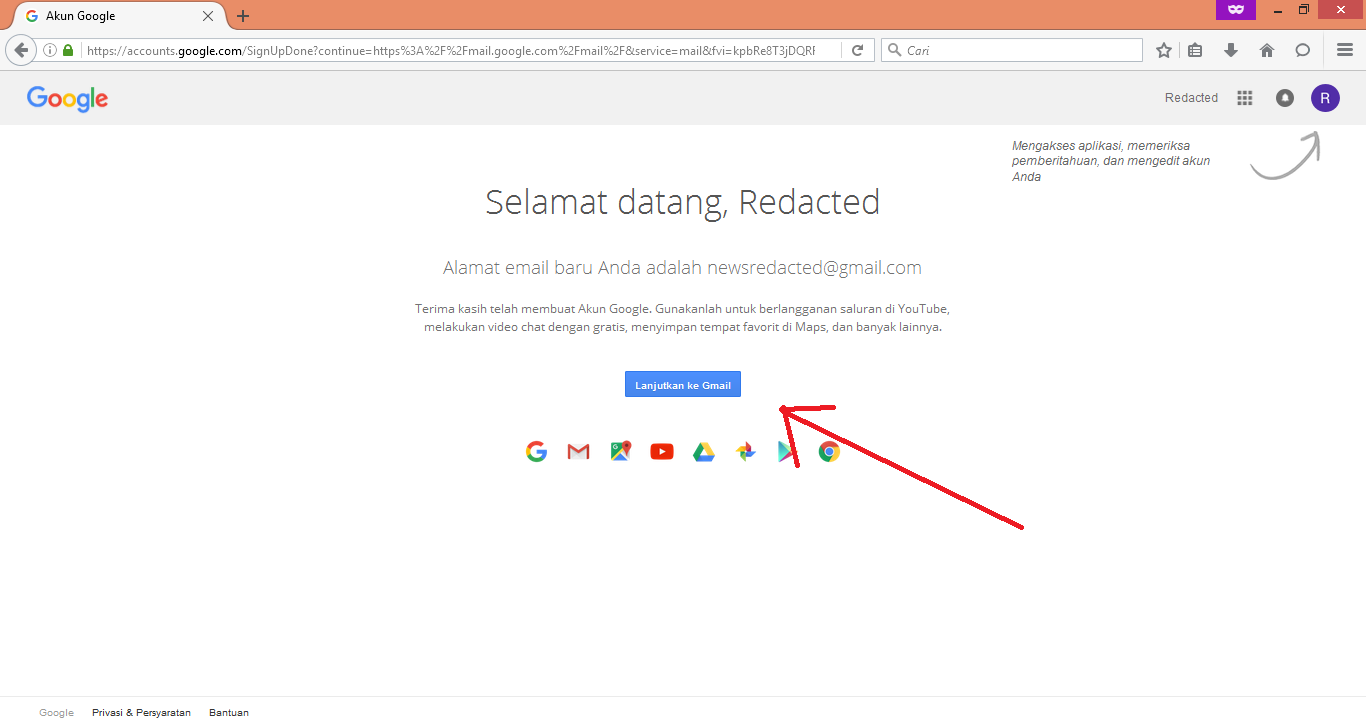The width and height of the screenshot is (1366, 728).
Task: Open the Privasi & Persyaratan footer link
Action: (141, 713)
